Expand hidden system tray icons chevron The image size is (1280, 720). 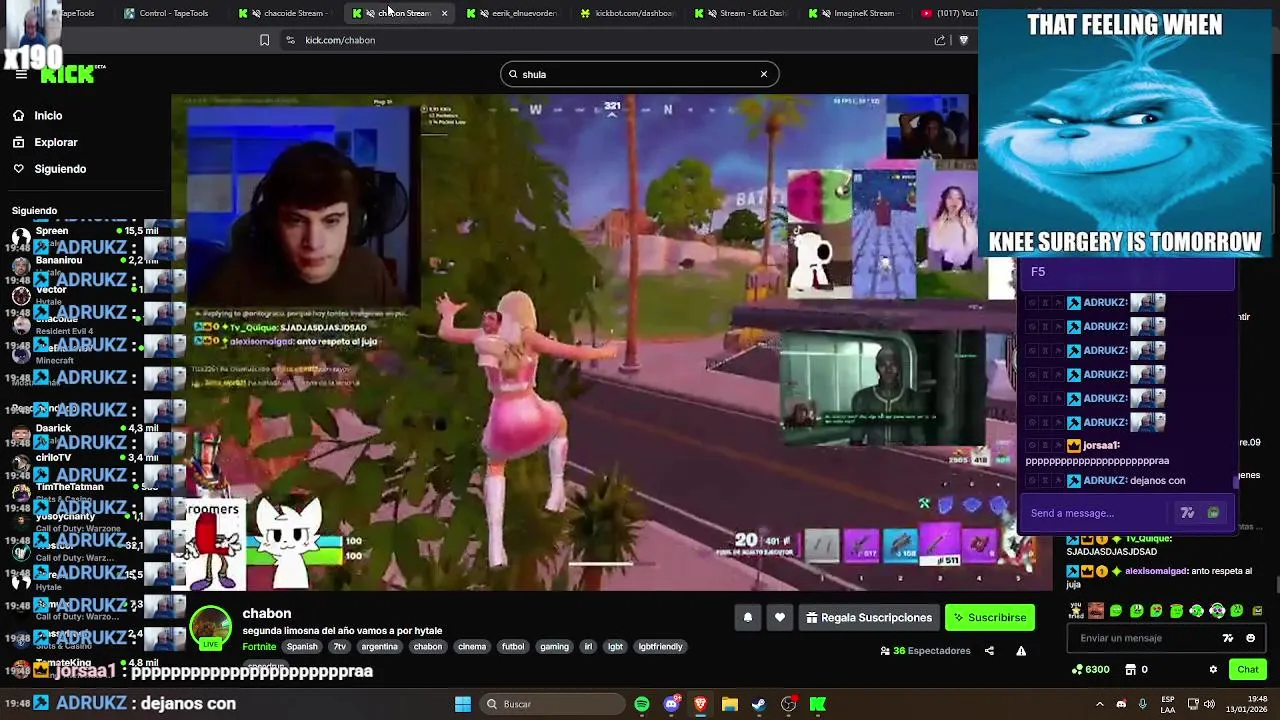(1100, 704)
